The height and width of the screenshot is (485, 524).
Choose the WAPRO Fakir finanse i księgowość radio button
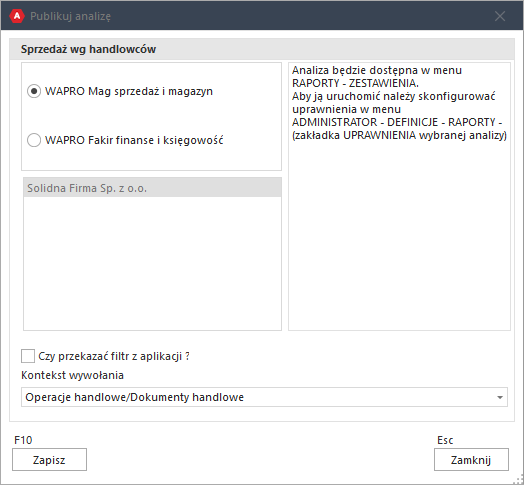coord(34,140)
